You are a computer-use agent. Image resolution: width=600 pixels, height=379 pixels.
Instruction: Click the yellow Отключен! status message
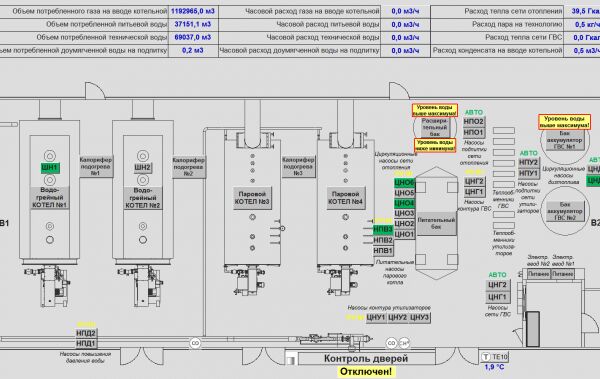366,372
